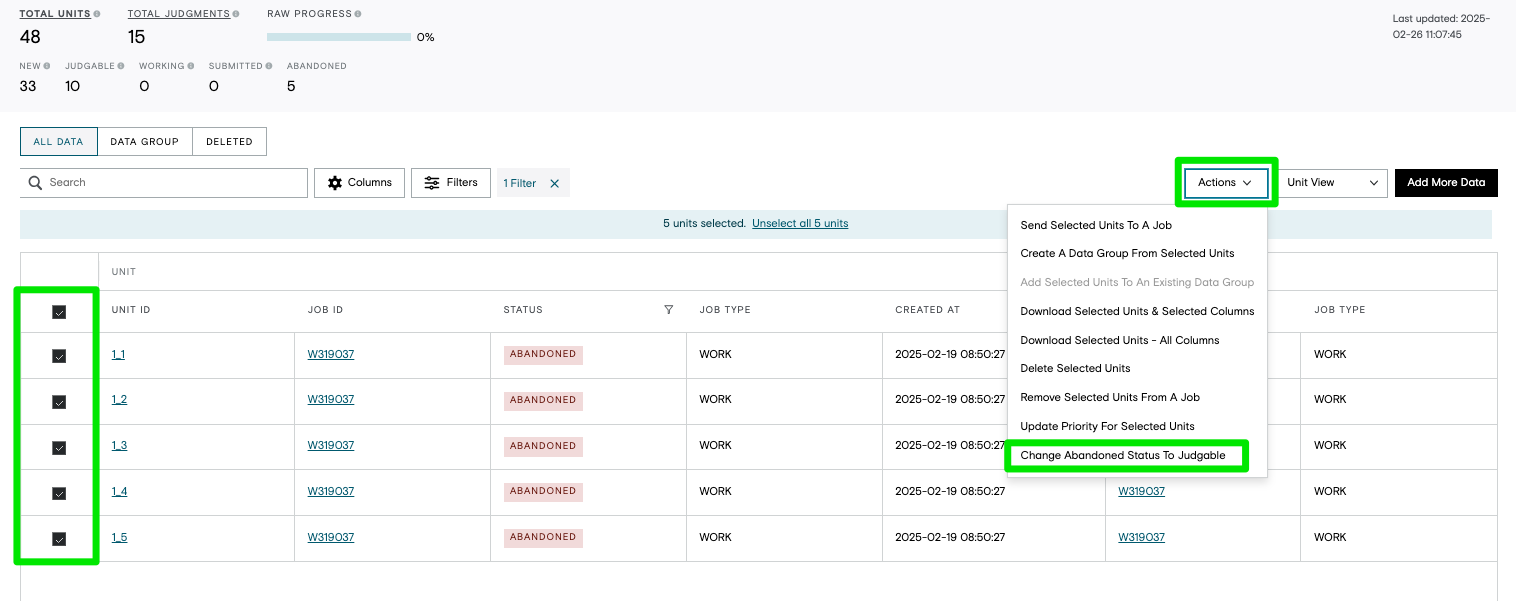Screen dimensions: 1516x601
Task: Choose Change Abandoned Status To Judgable
Action: [x=1137, y=455]
